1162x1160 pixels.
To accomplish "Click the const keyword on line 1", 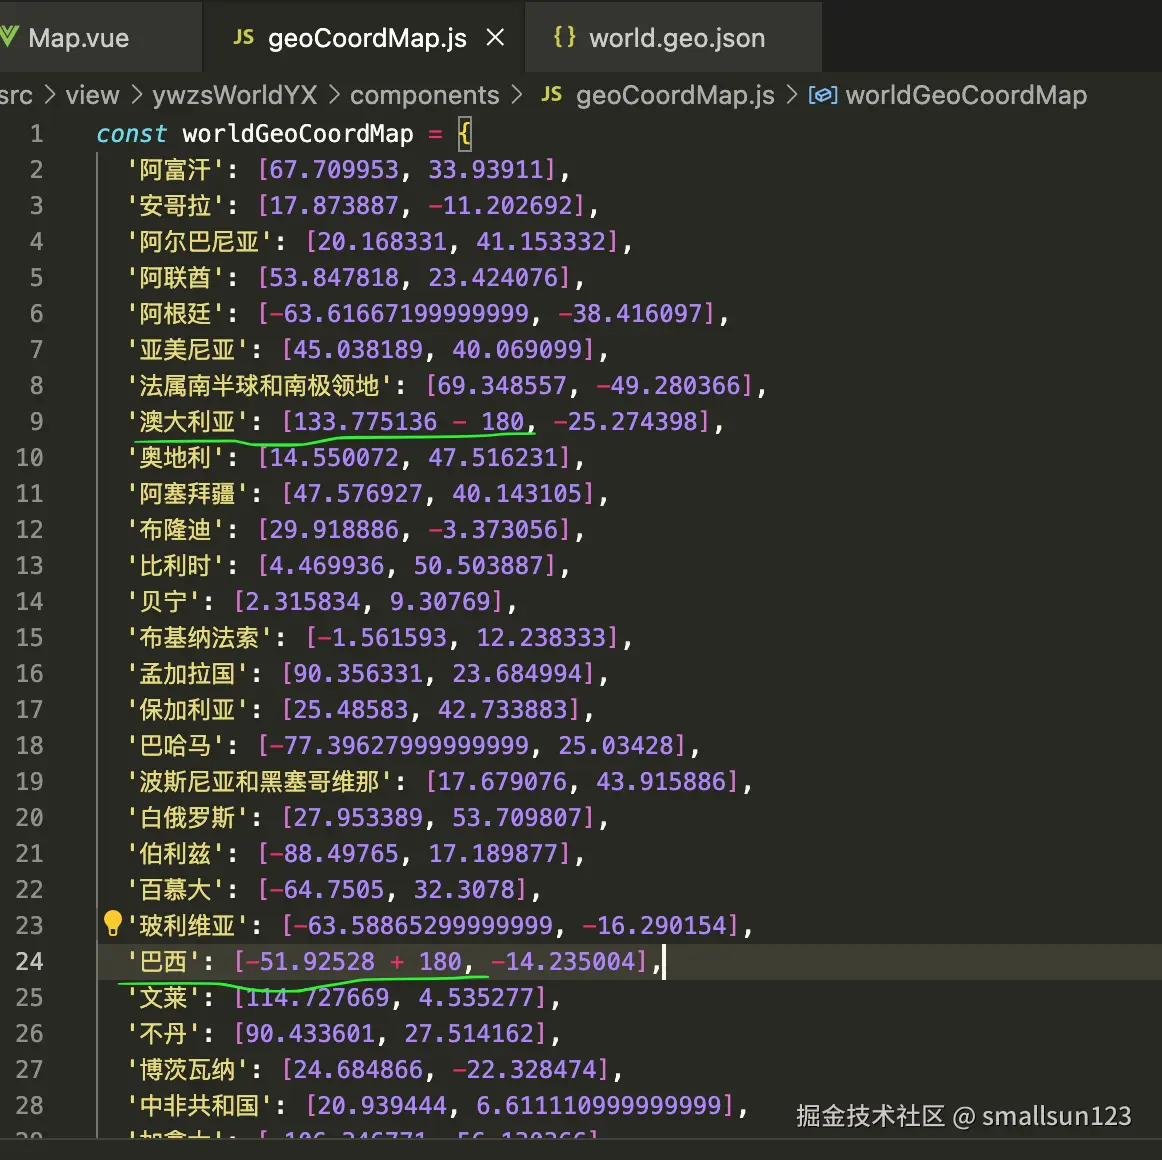I will [130, 133].
